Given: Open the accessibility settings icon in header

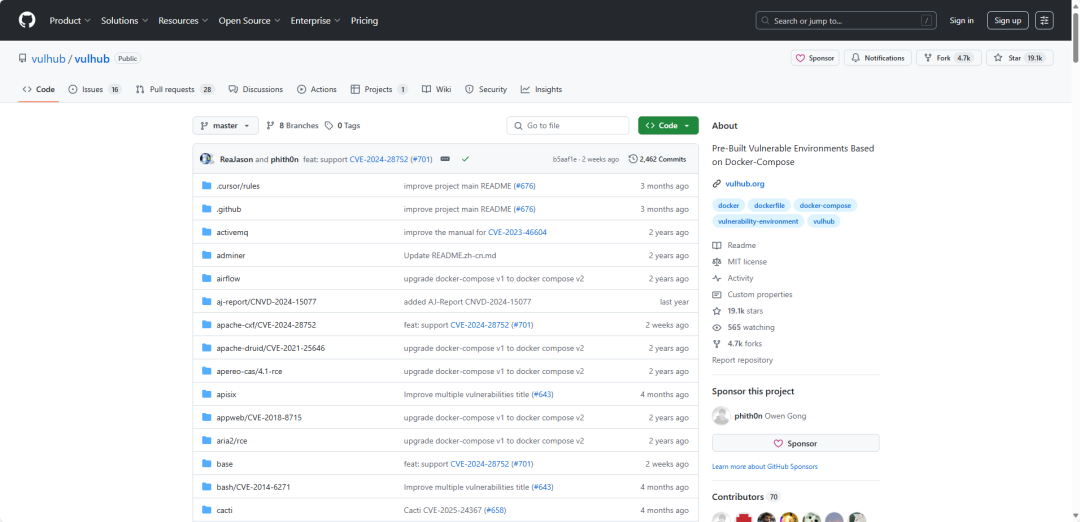Looking at the screenshot, I should point(1045,21).
